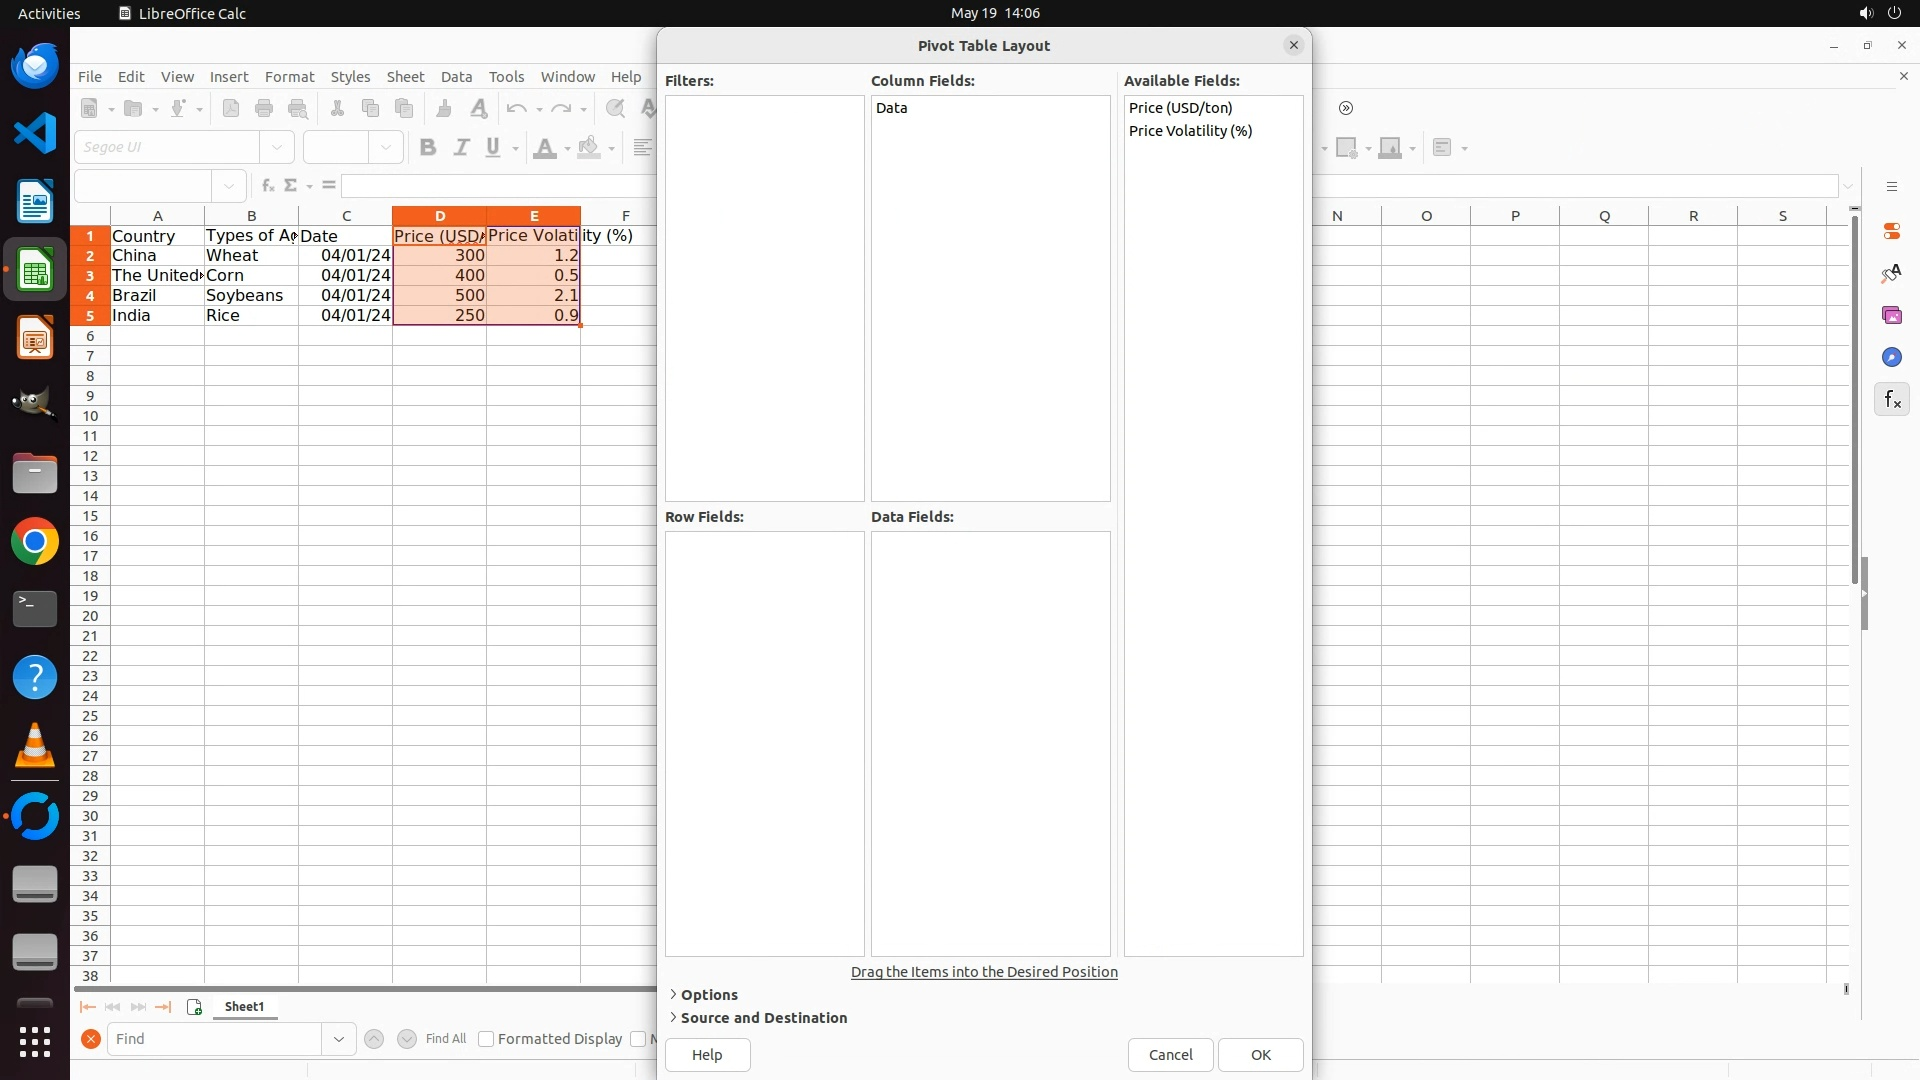This screenshot has width=1920, height=1080.
Task: Close the Find toolbar with the red X
Action: 91,1039
